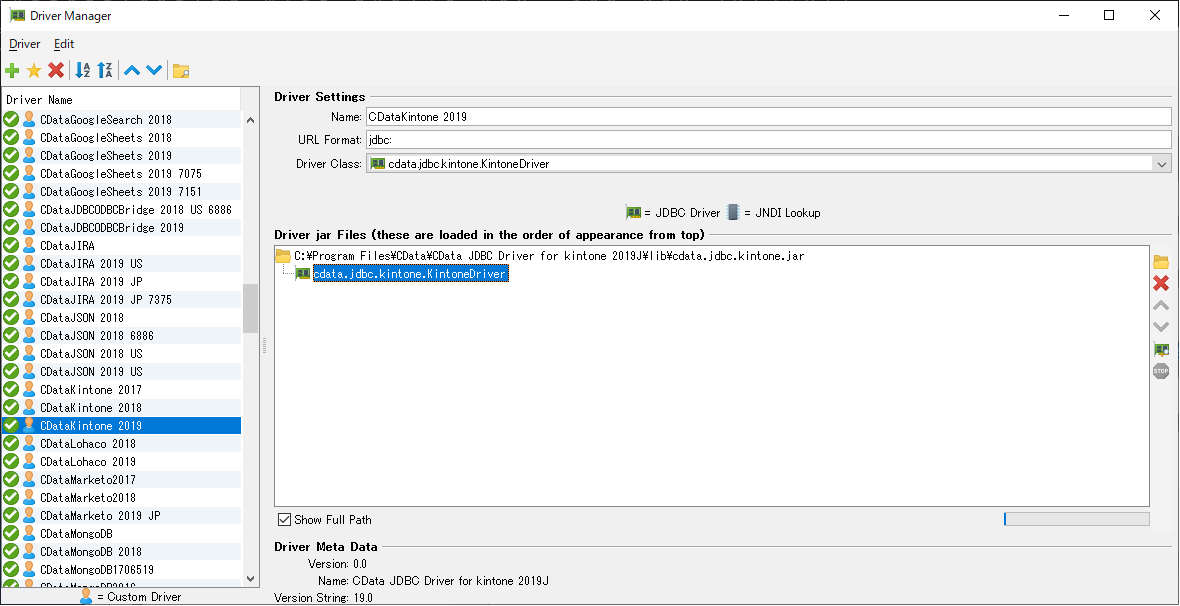Click the driver list scrollbar up arrow

tap(251, 120)
